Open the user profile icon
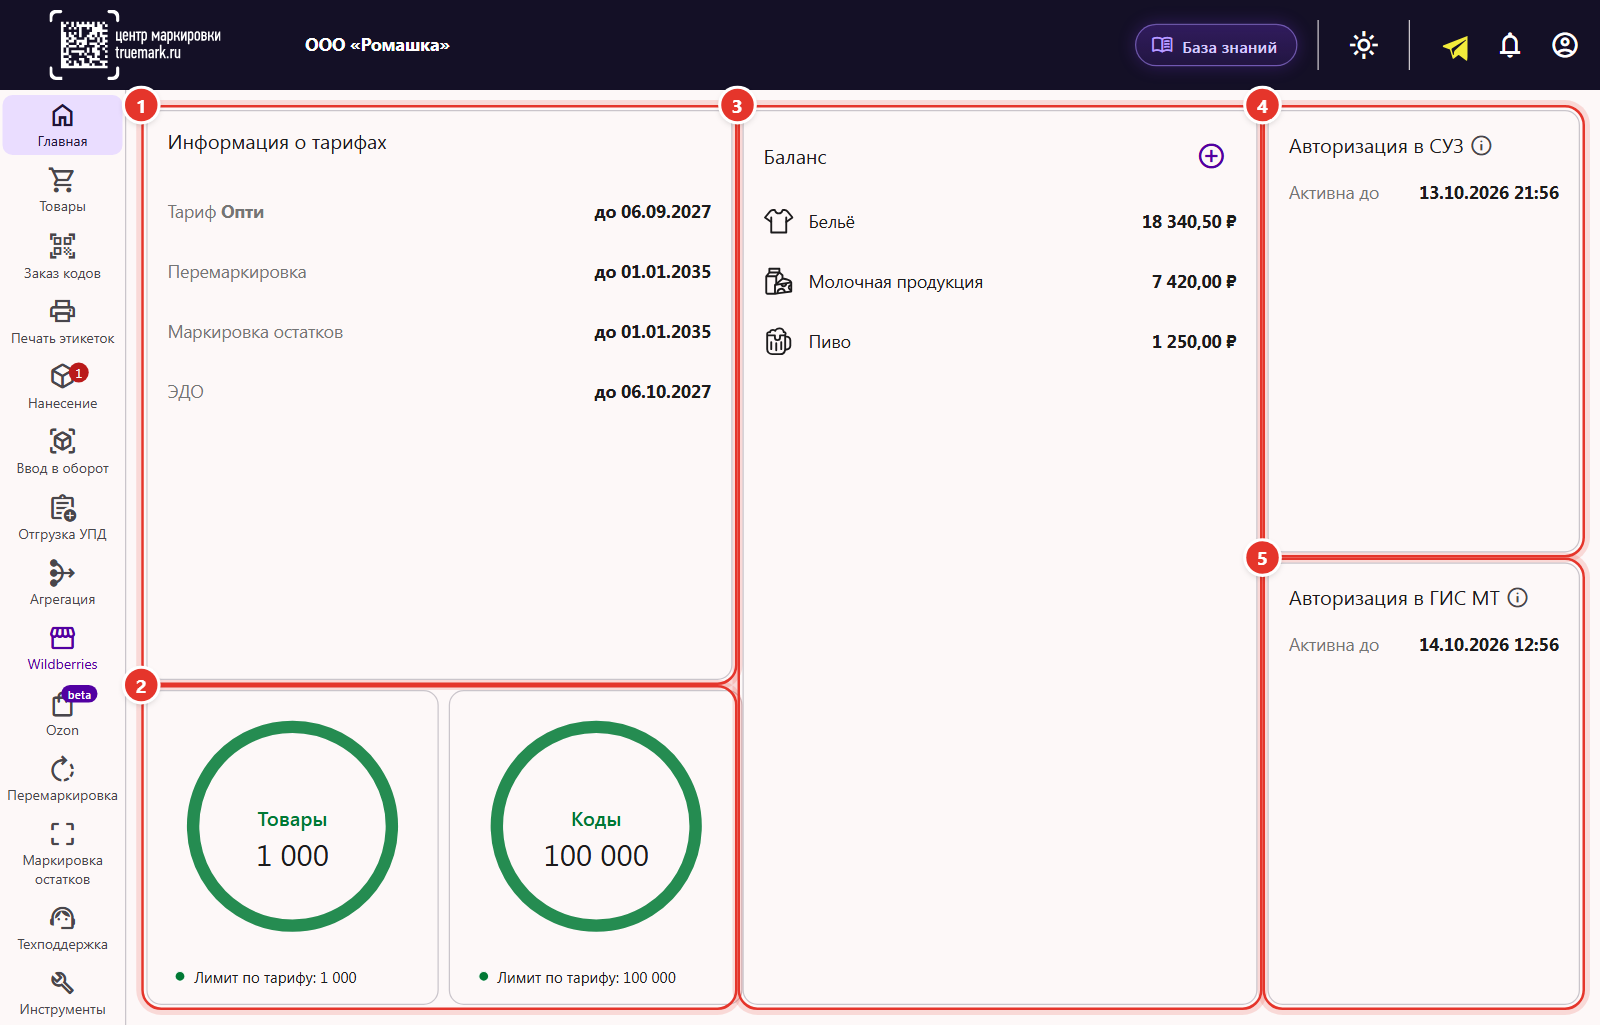This screenshot has height=1025, width=1600. coord(1565,45)
